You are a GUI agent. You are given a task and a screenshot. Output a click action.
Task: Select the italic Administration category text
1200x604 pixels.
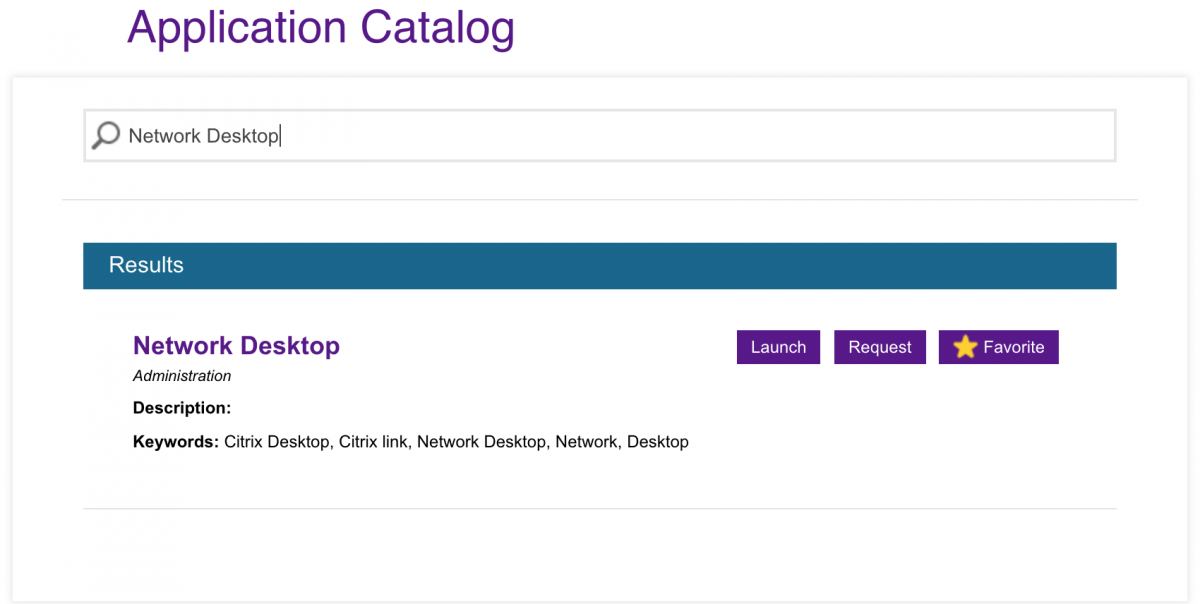tap(182, 376)
